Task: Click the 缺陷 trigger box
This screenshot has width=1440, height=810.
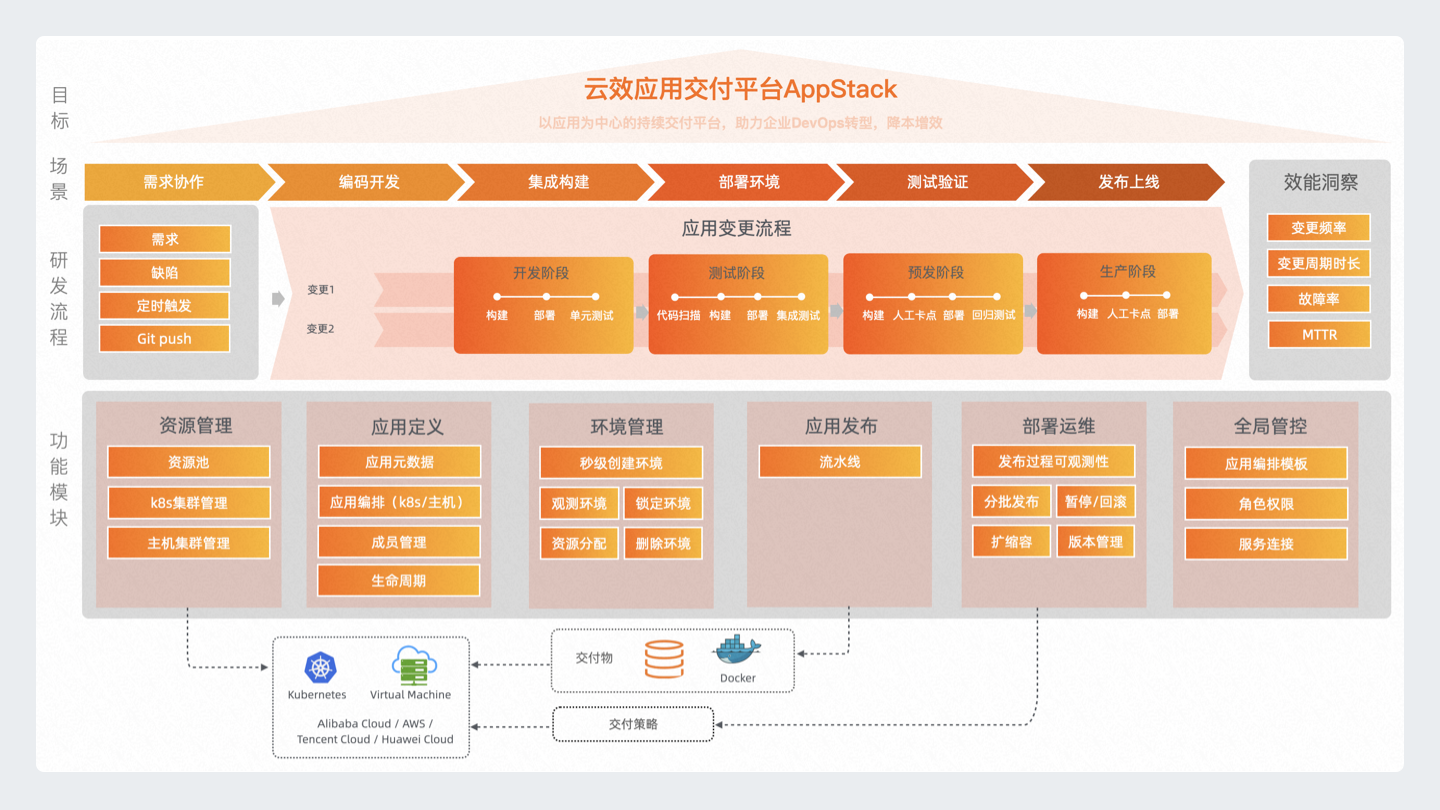Action: point(165,272)
